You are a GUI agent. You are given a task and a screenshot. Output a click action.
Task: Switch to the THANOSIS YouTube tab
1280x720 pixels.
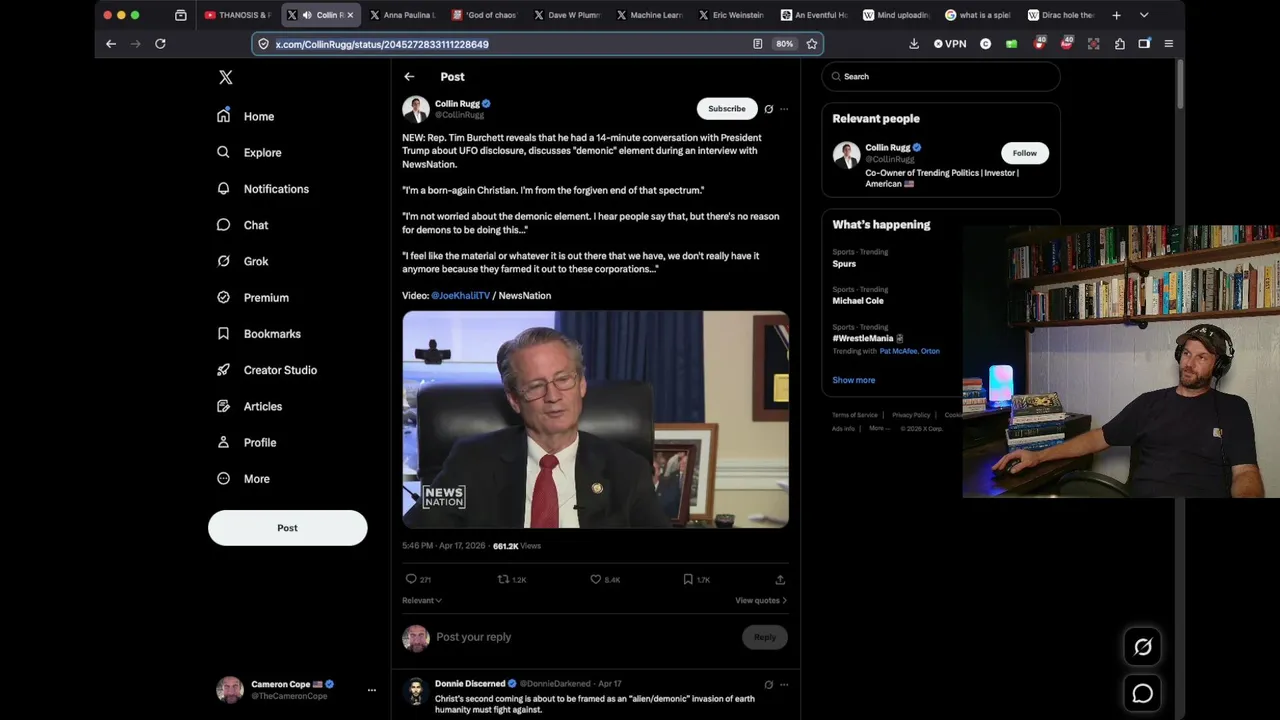[x=237, y=15]
